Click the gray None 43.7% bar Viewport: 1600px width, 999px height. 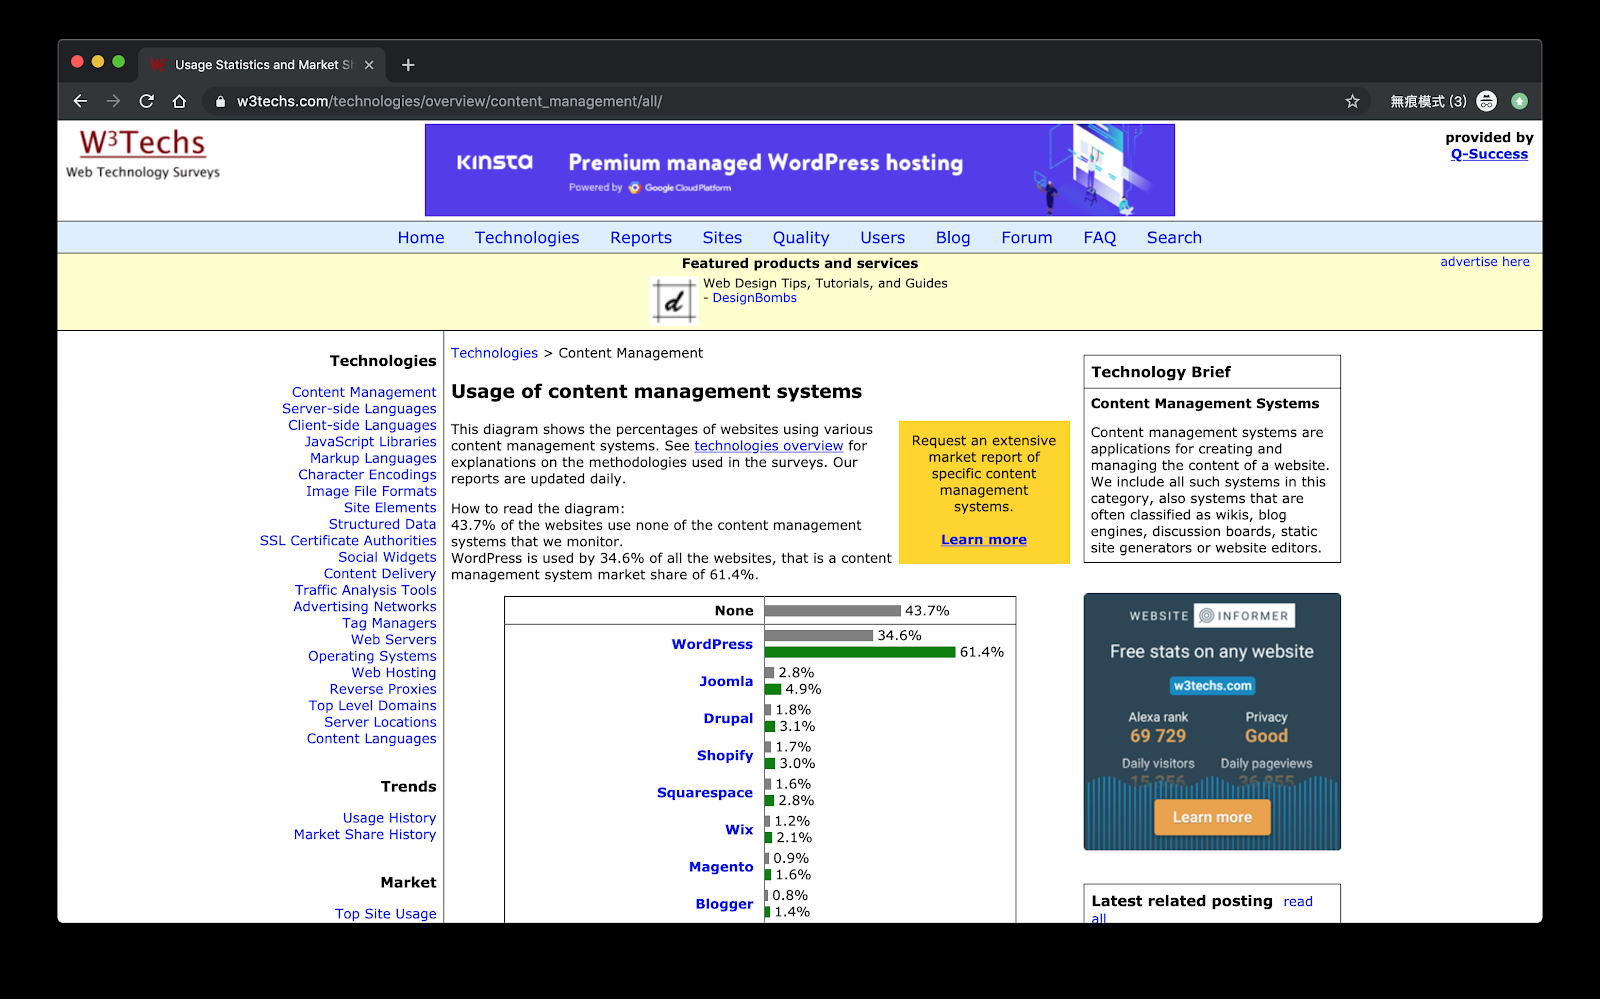click(x=833, y=611)
